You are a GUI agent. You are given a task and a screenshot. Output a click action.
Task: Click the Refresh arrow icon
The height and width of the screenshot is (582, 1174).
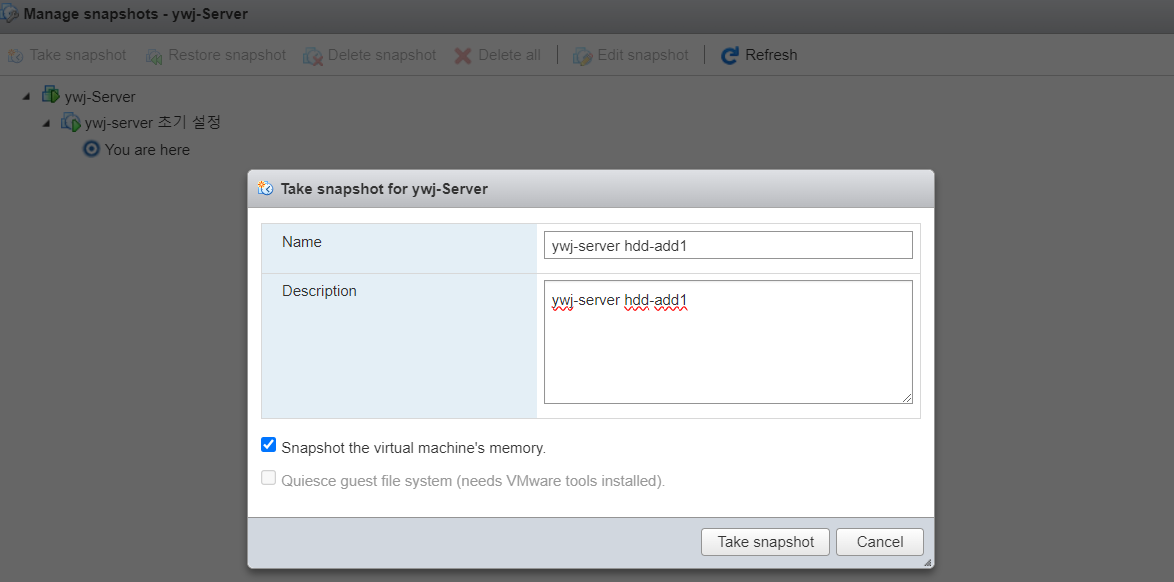pos(730,55)
